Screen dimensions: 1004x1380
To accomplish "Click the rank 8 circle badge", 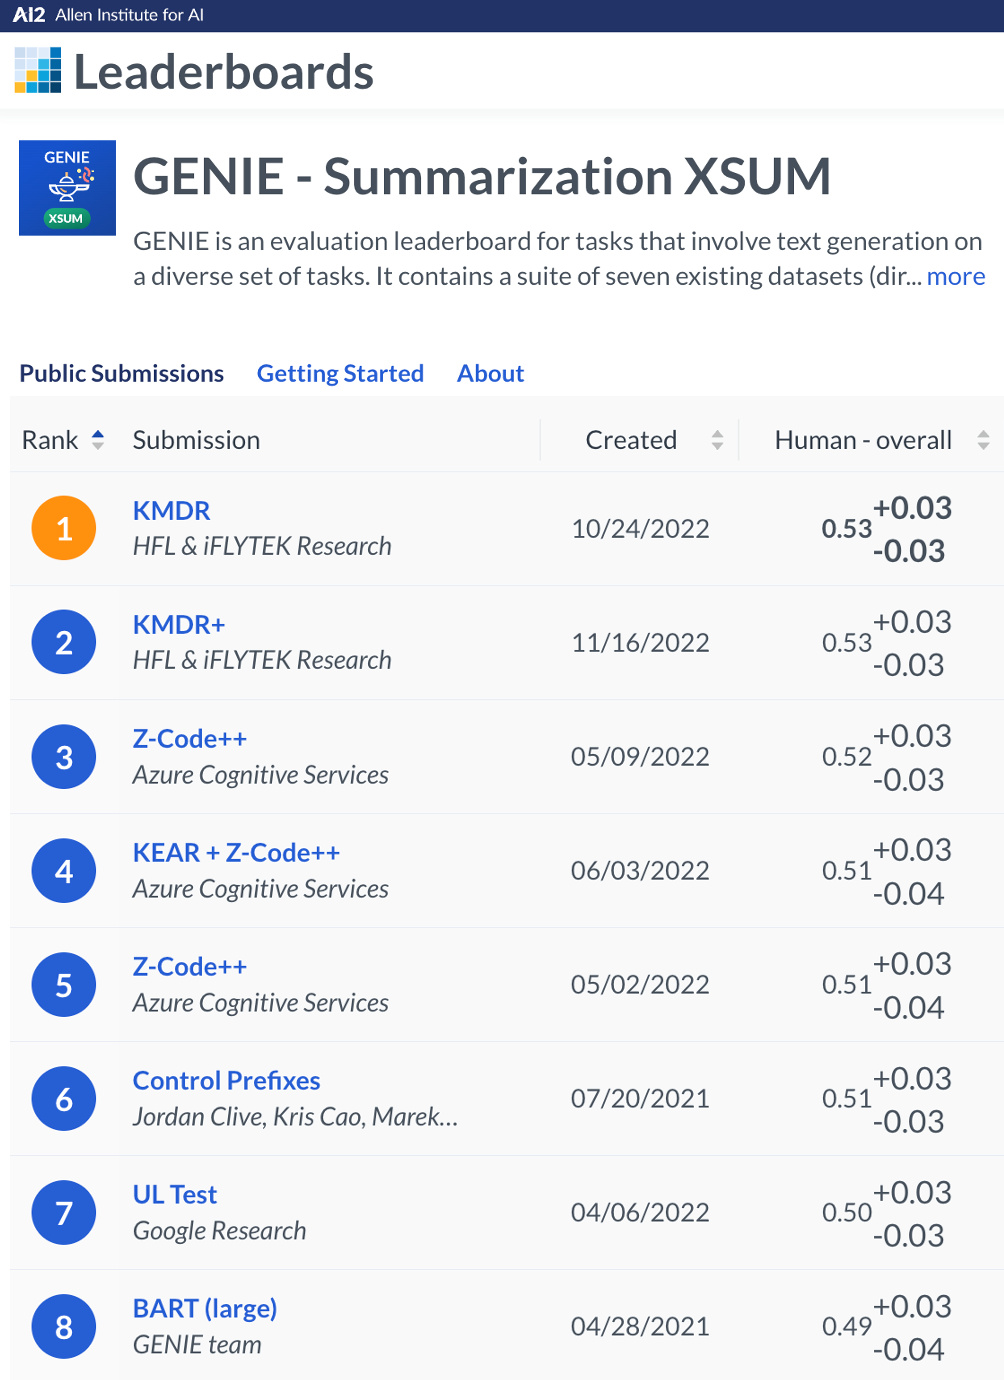I will point(64,1326).
